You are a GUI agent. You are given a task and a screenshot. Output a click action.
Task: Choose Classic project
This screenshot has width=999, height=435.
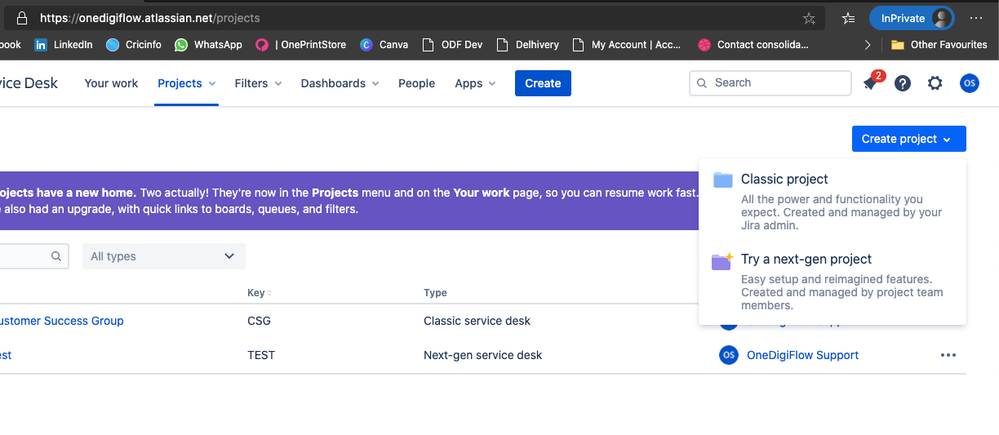click(832, 202)
